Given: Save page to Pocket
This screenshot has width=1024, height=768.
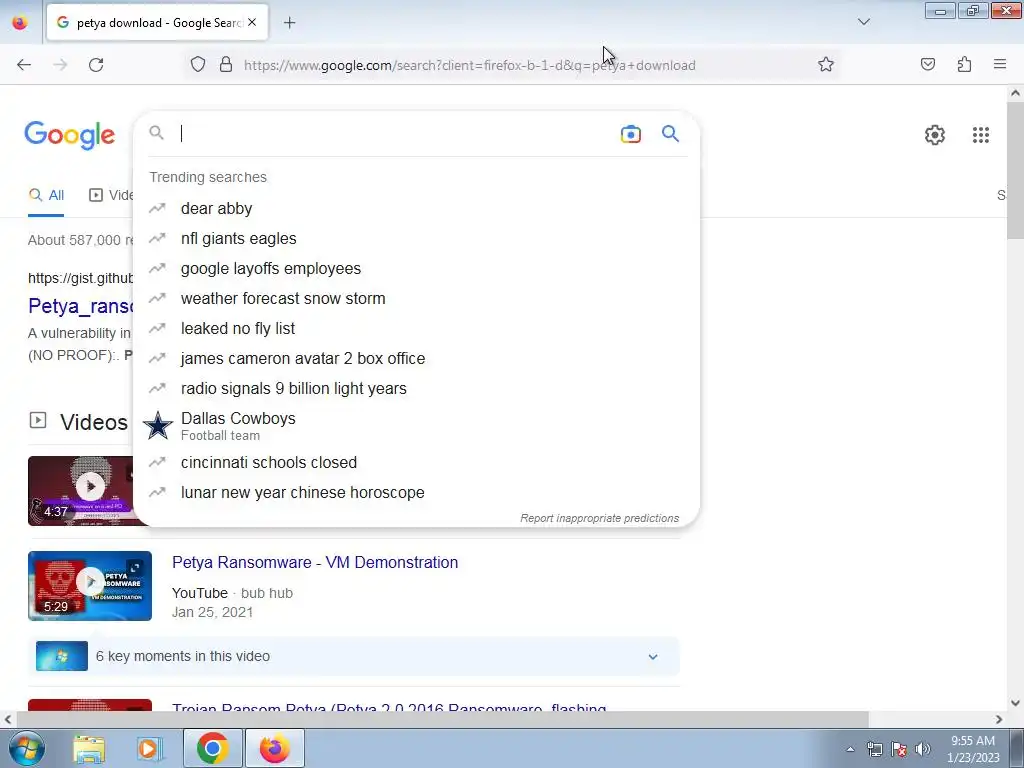Looking at the screenshot, I should (x=927, y=64).
